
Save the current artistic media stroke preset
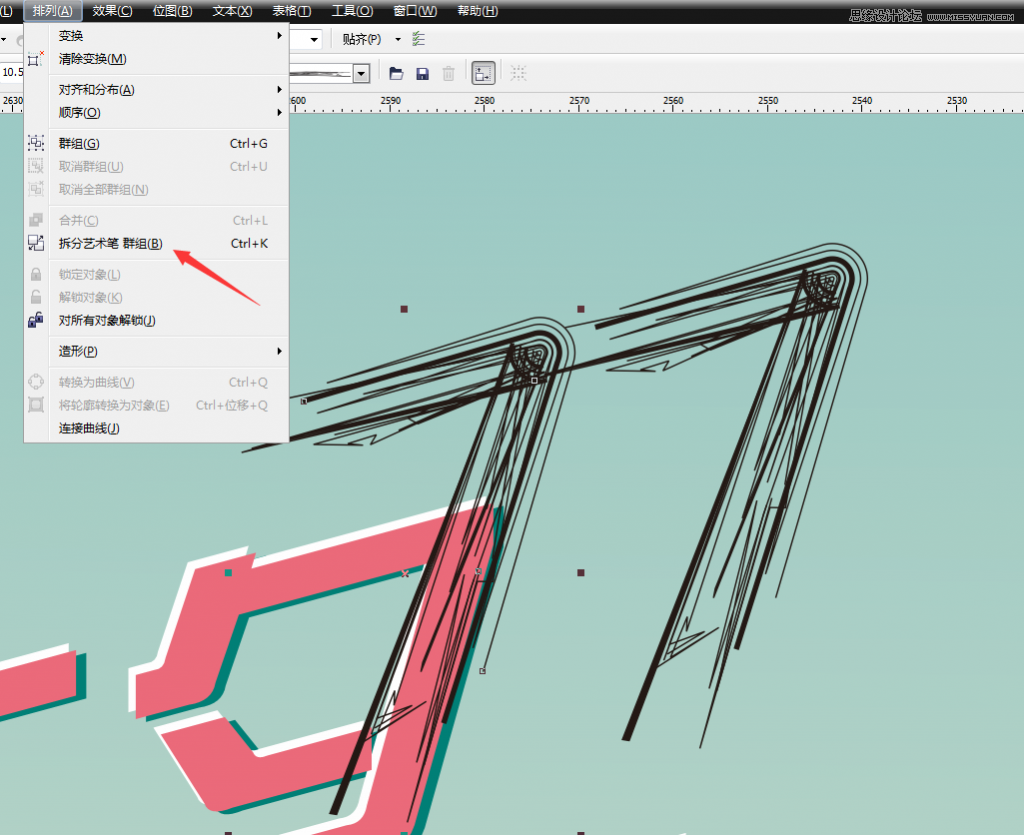point(421,72)
